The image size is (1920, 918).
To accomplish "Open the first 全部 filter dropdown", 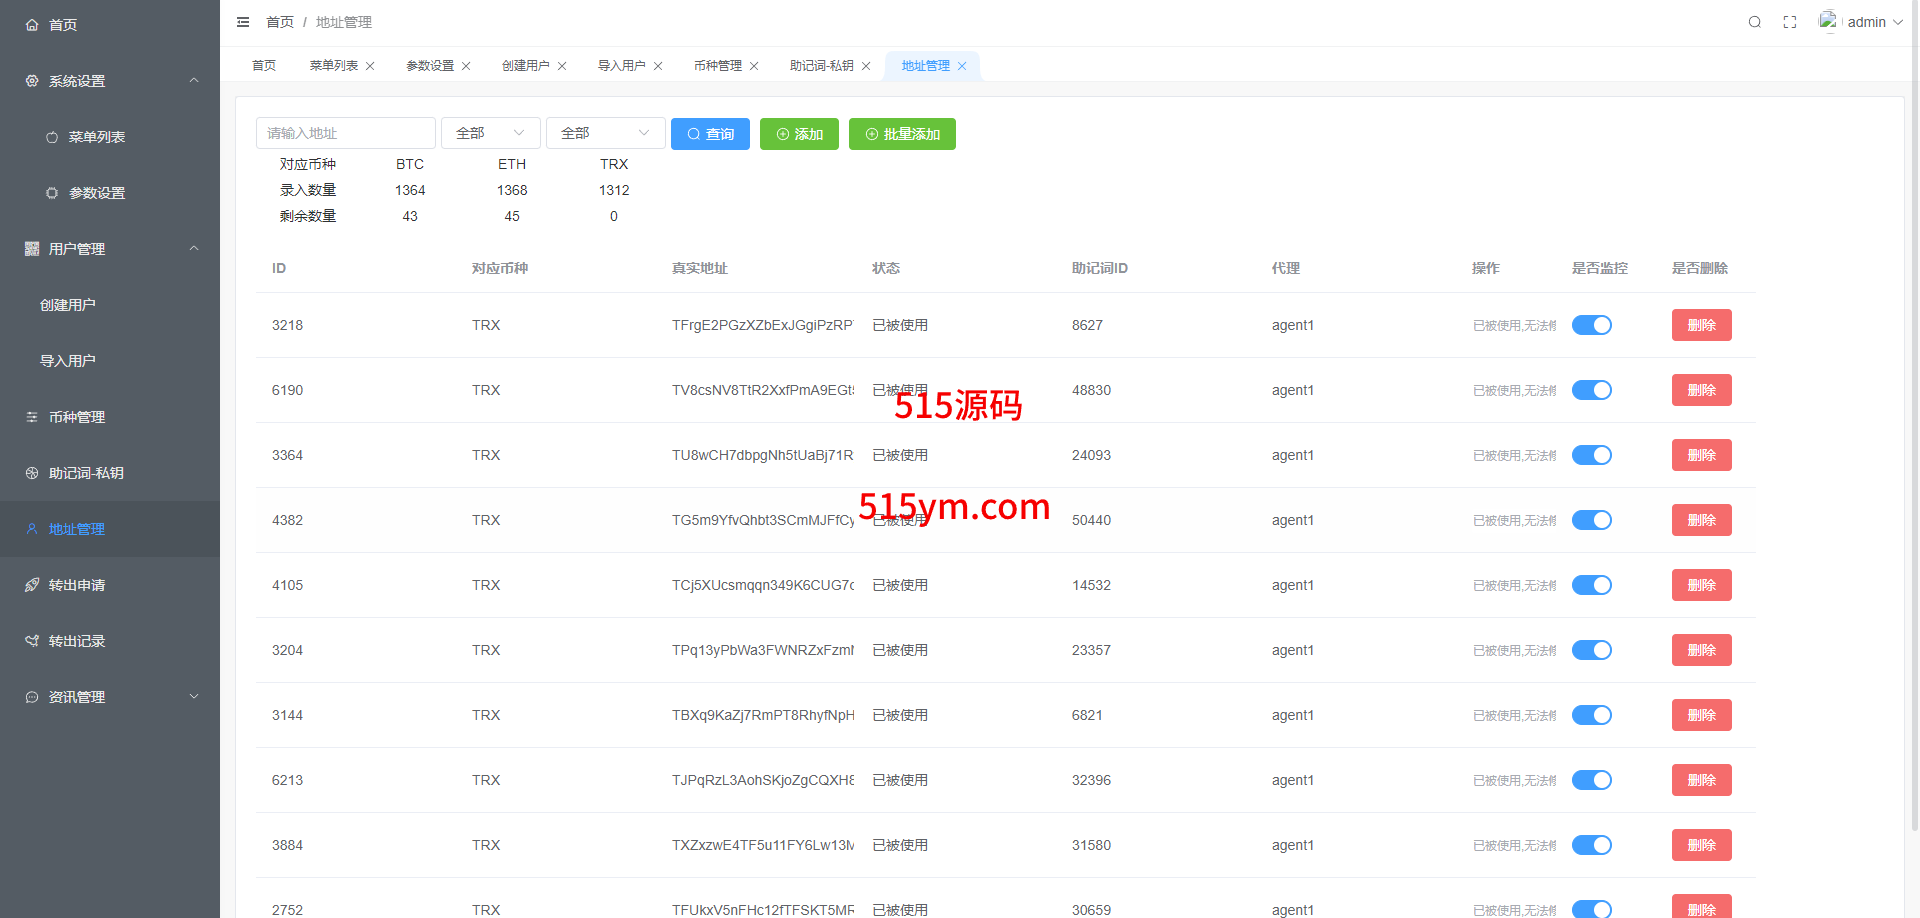I will (490, 133).
